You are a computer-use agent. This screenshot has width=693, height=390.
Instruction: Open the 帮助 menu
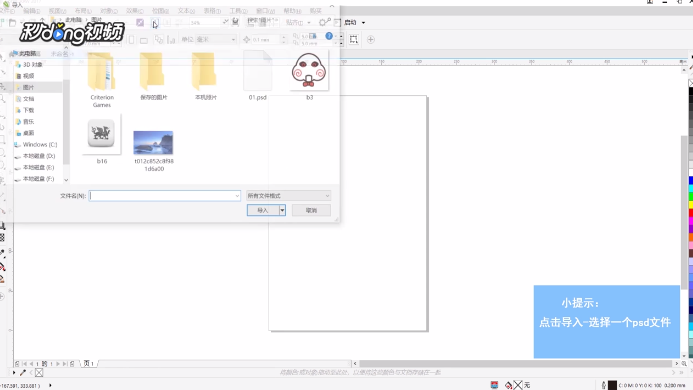point(292,11)
